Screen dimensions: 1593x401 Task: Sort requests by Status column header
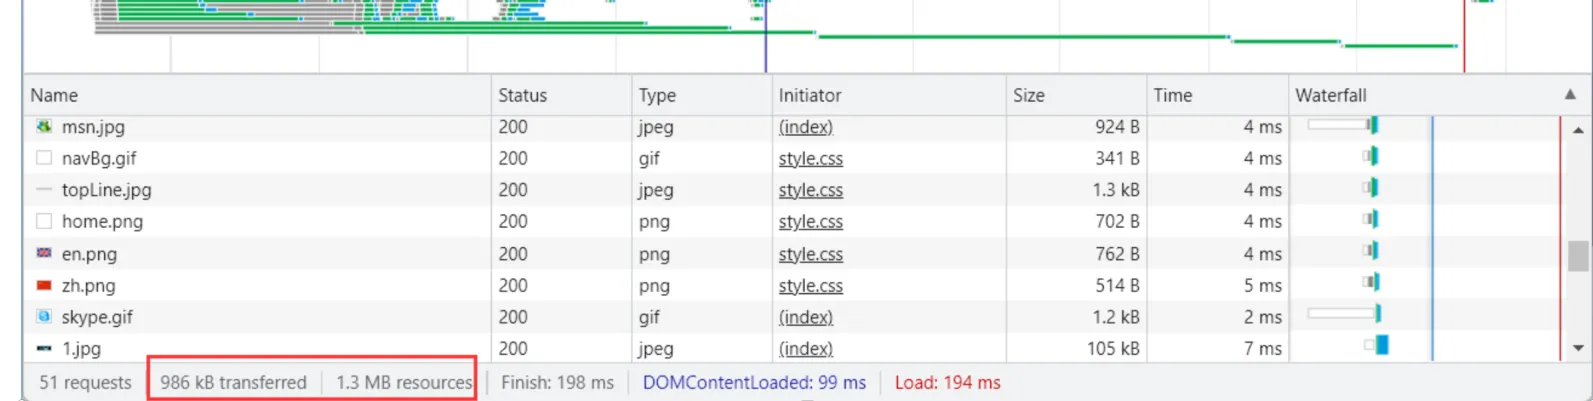tap(522, 95)
